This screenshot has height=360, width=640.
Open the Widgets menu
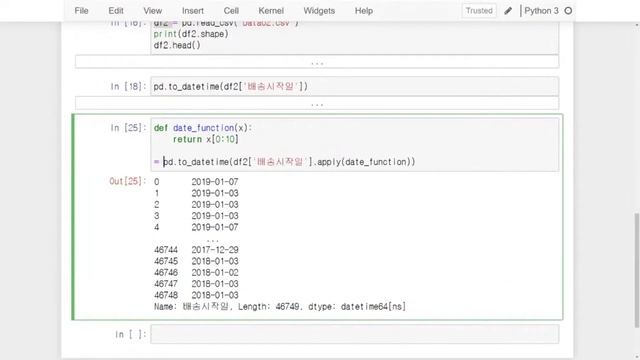tap(319, 11)
